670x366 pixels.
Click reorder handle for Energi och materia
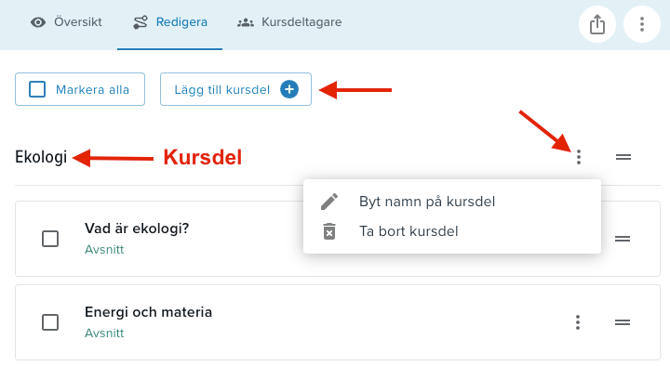pos(623,322)
